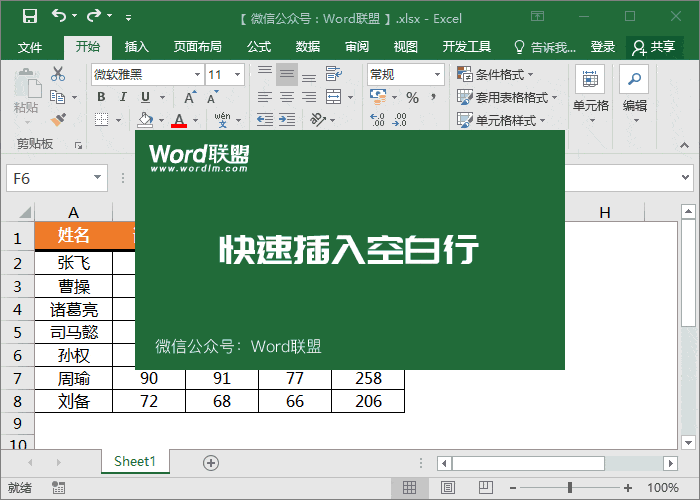Increase font size with the larger A
The image size is (700, 500).
190,97
